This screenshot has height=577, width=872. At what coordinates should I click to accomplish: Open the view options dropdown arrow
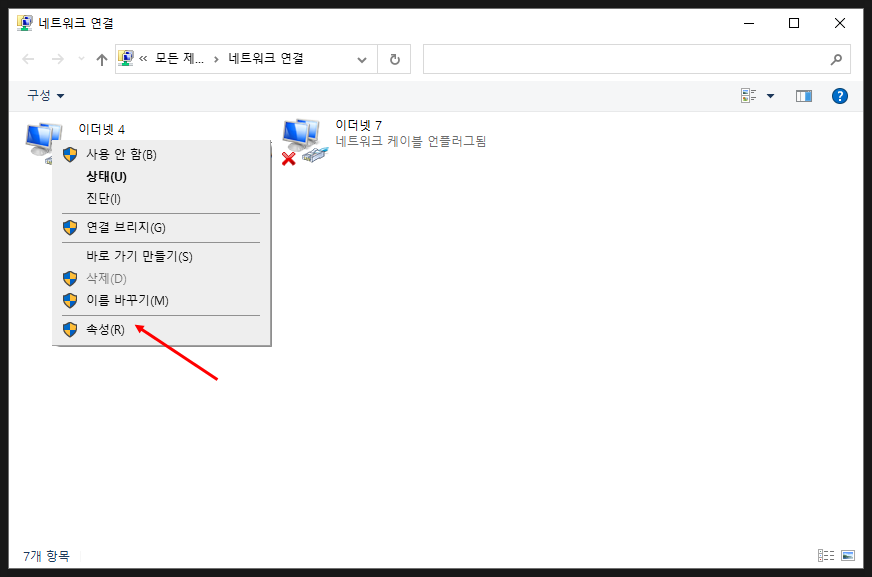tap(770, 96)
